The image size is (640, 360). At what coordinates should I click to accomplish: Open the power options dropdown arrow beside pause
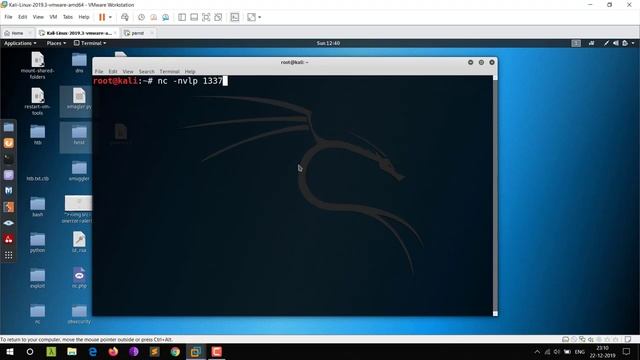click(110, 17)
